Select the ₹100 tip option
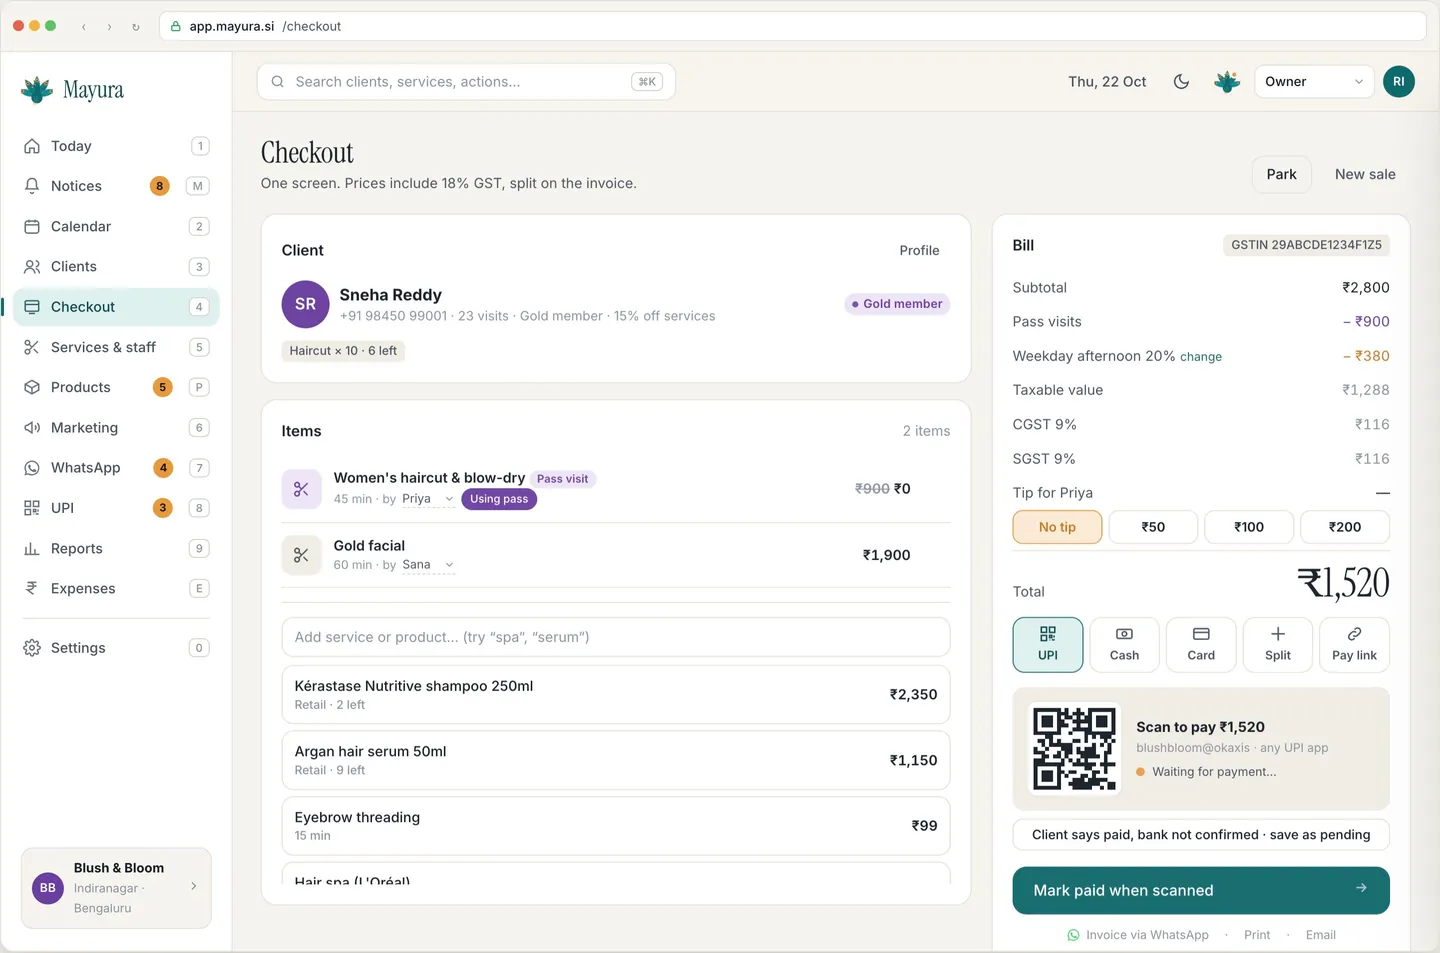 click(1249, 527)
